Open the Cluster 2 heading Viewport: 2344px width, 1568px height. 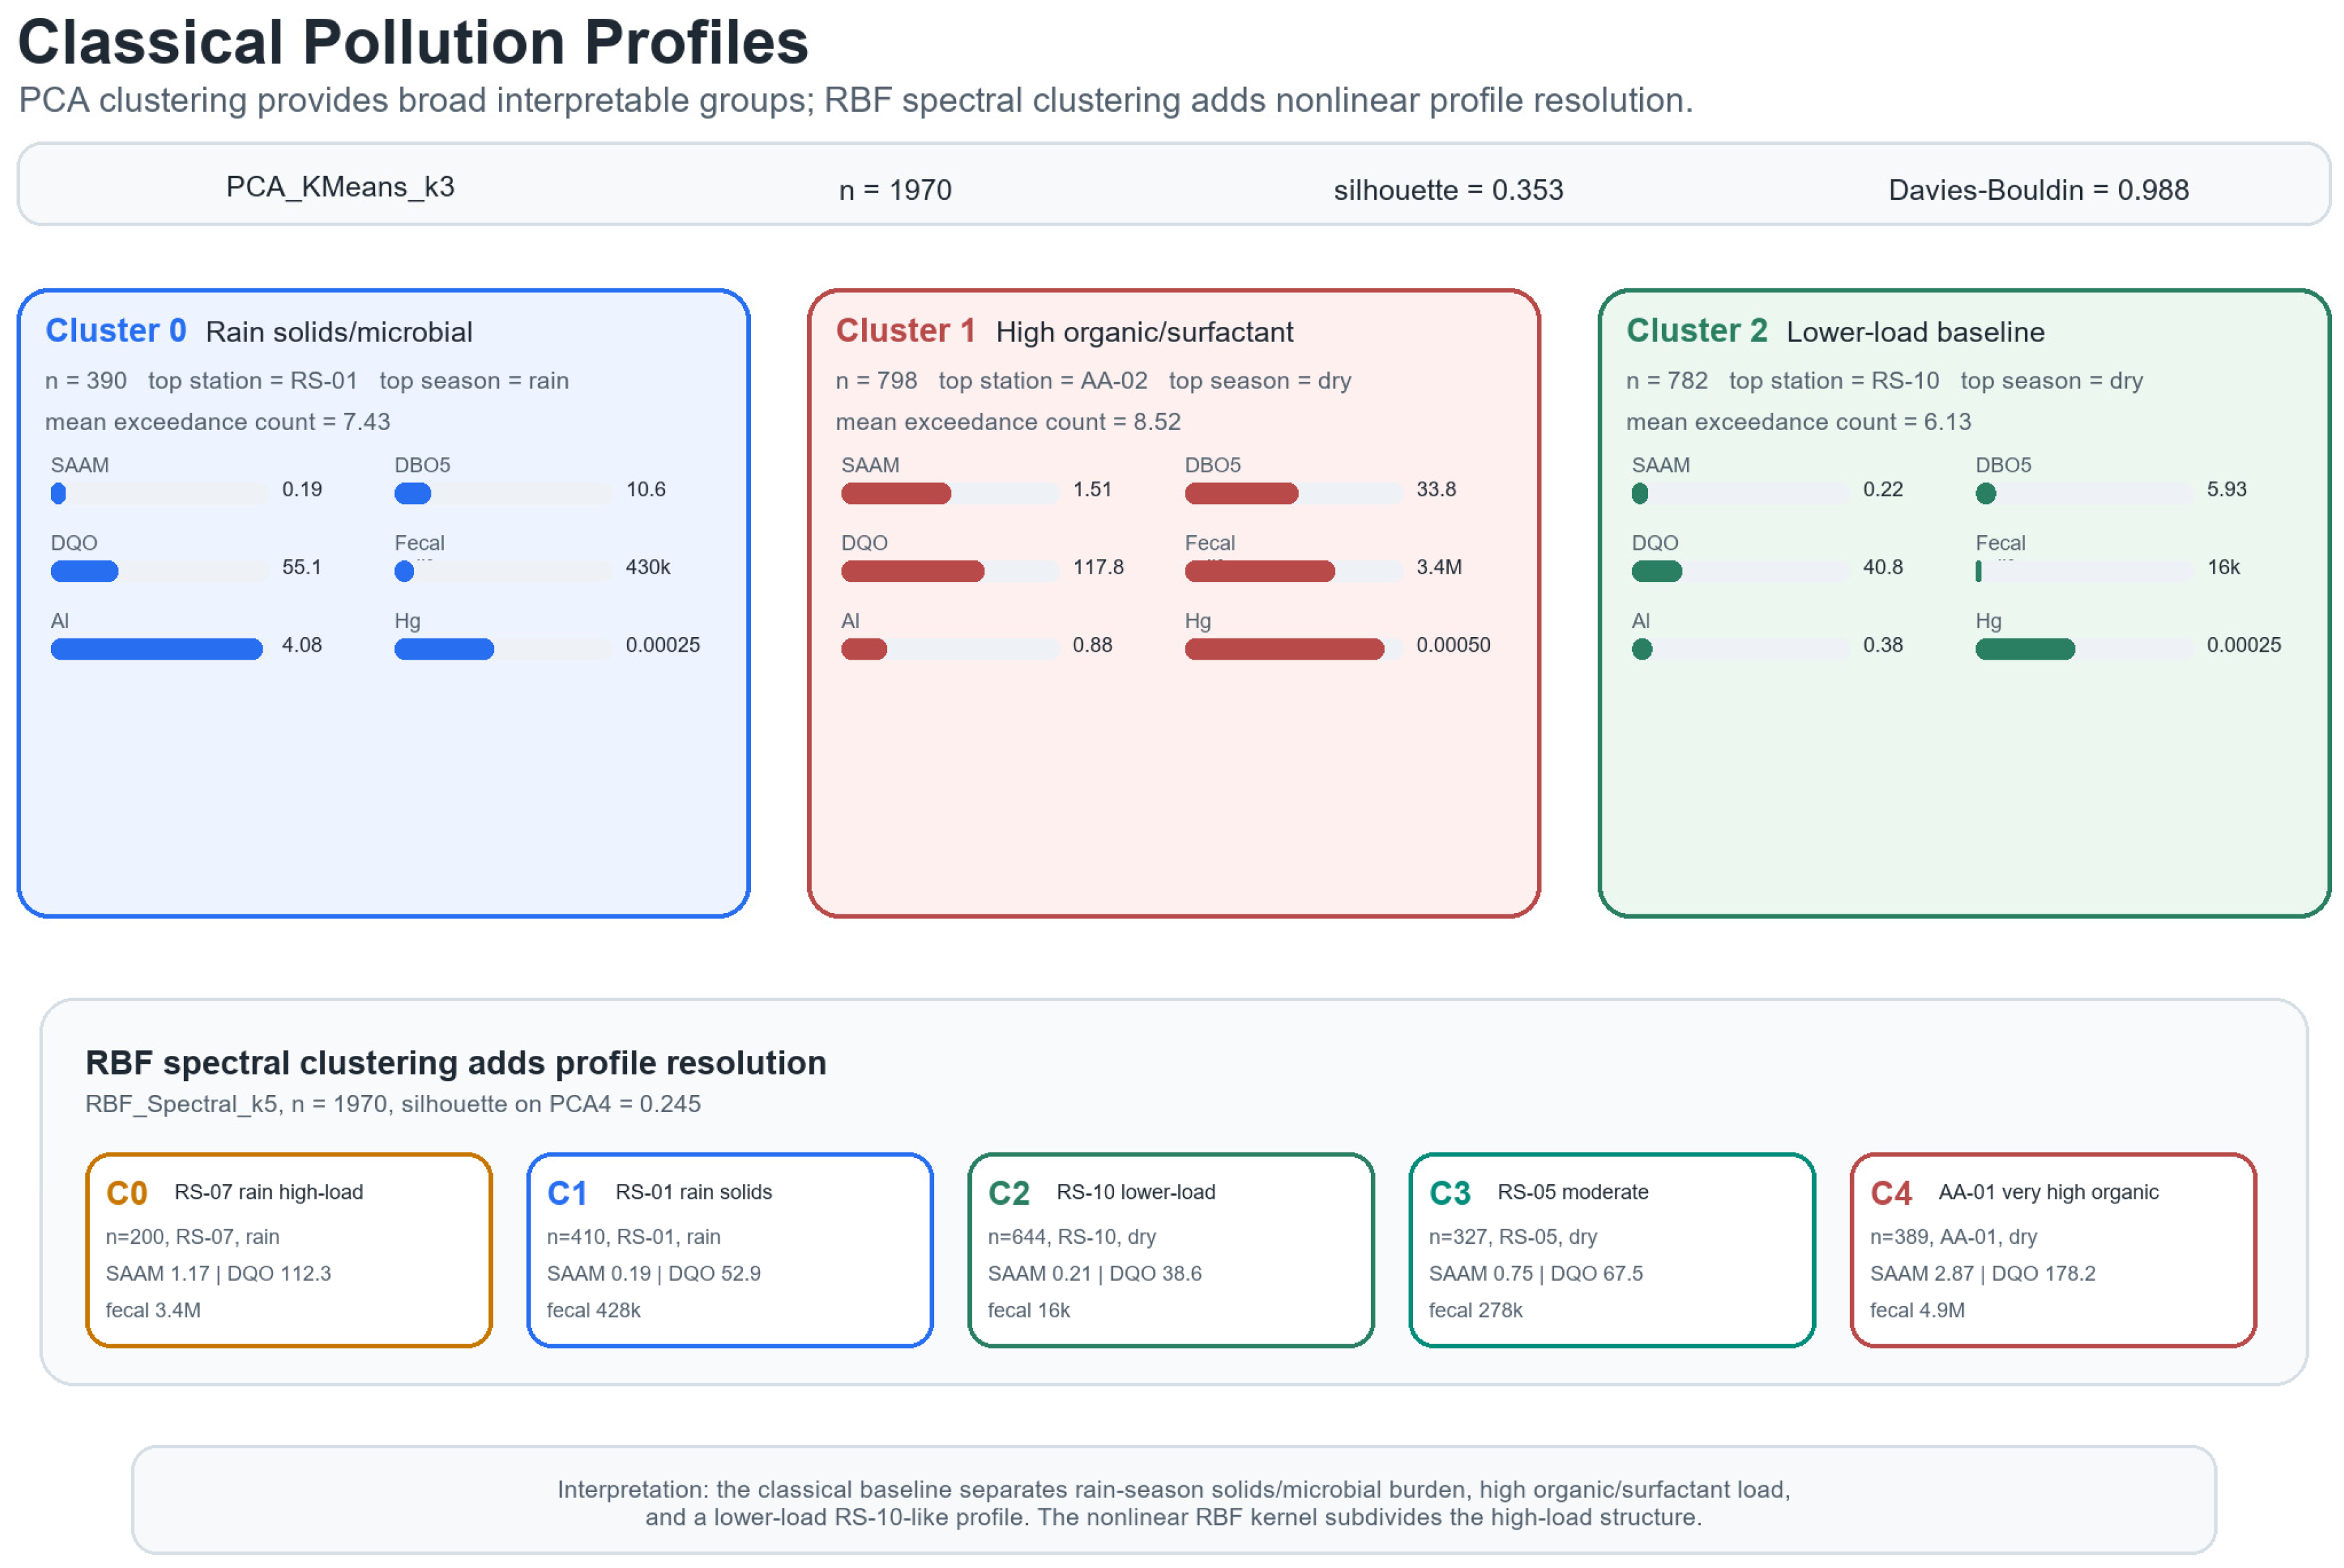(1696, 330)
